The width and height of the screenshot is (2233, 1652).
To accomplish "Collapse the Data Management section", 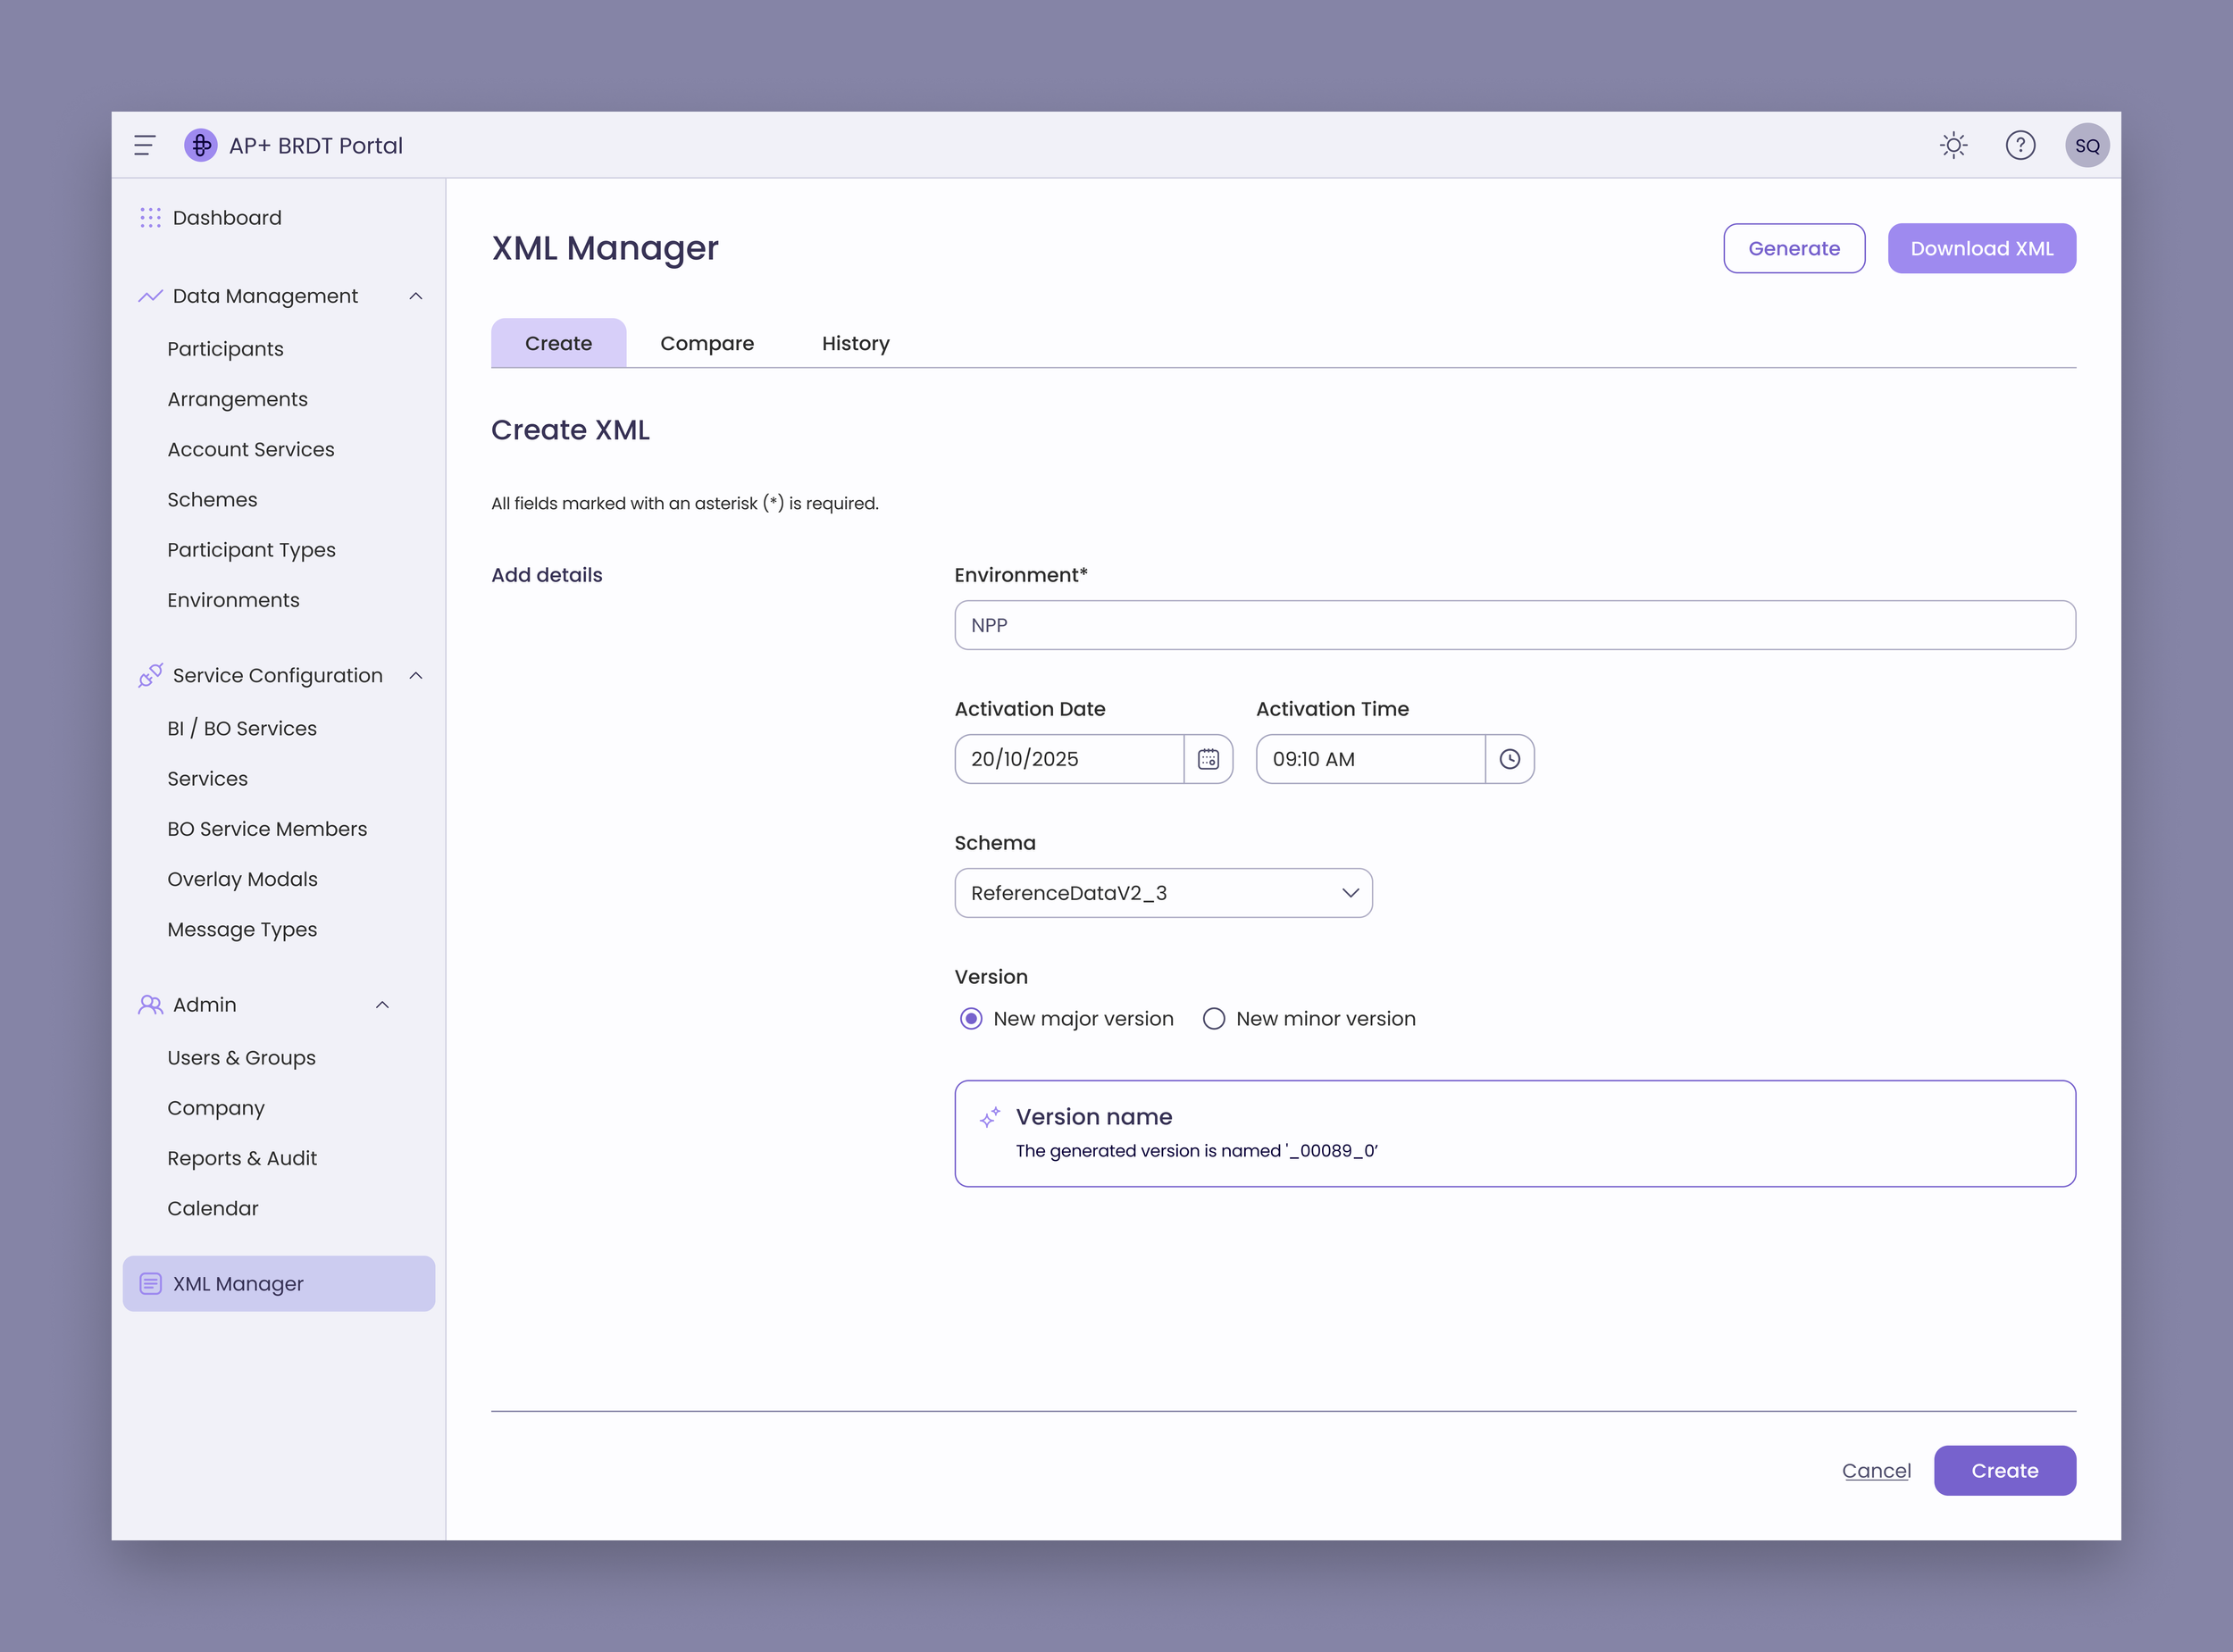I will click(416, 296).
